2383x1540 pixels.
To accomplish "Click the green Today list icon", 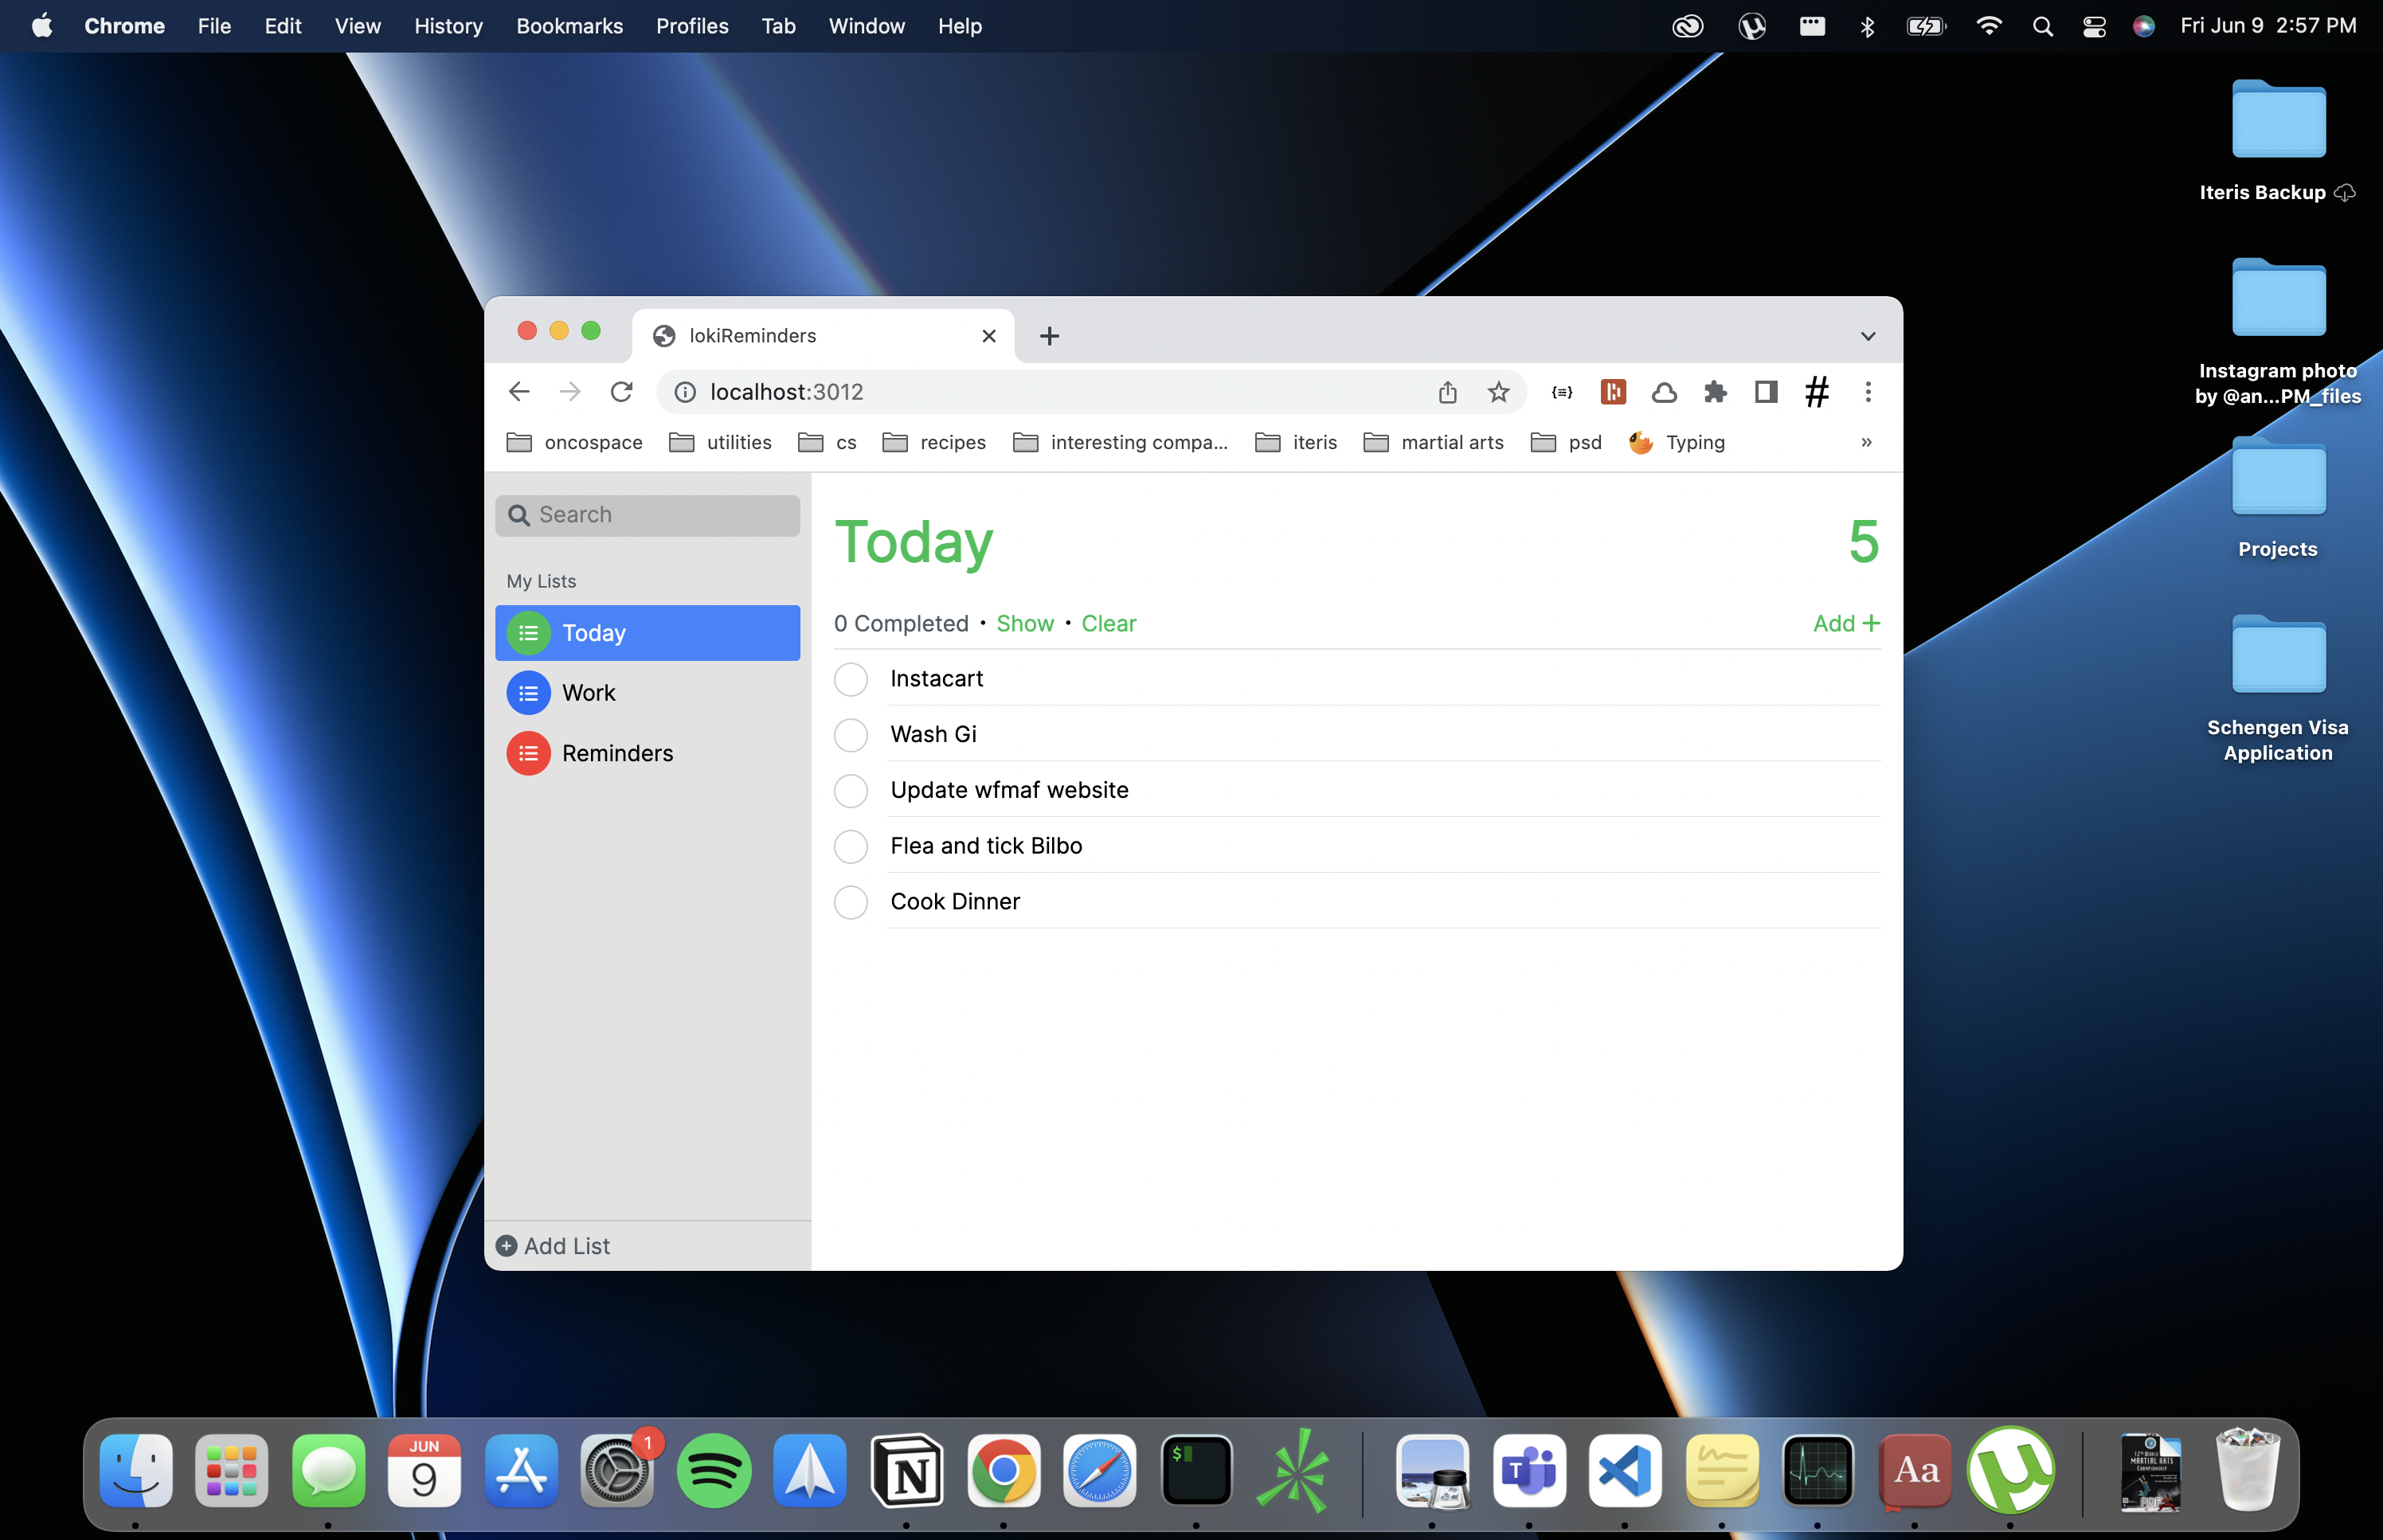I will click(528, 633).
